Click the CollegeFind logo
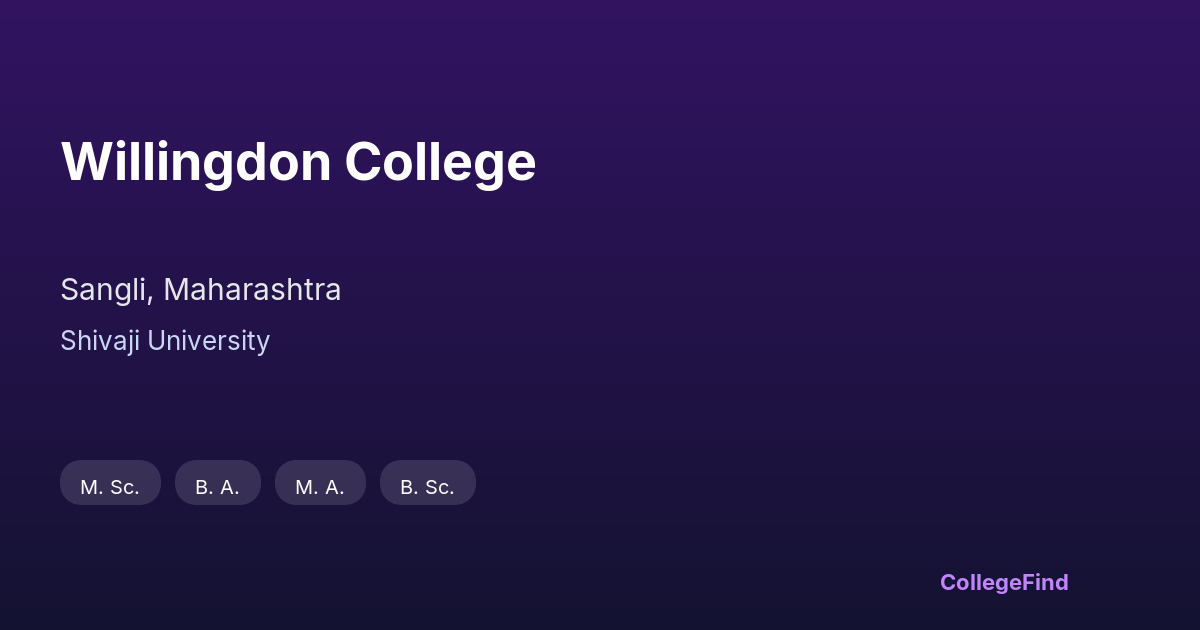The width and height of the screenshot is (1200, 630). pos(1004,582)
